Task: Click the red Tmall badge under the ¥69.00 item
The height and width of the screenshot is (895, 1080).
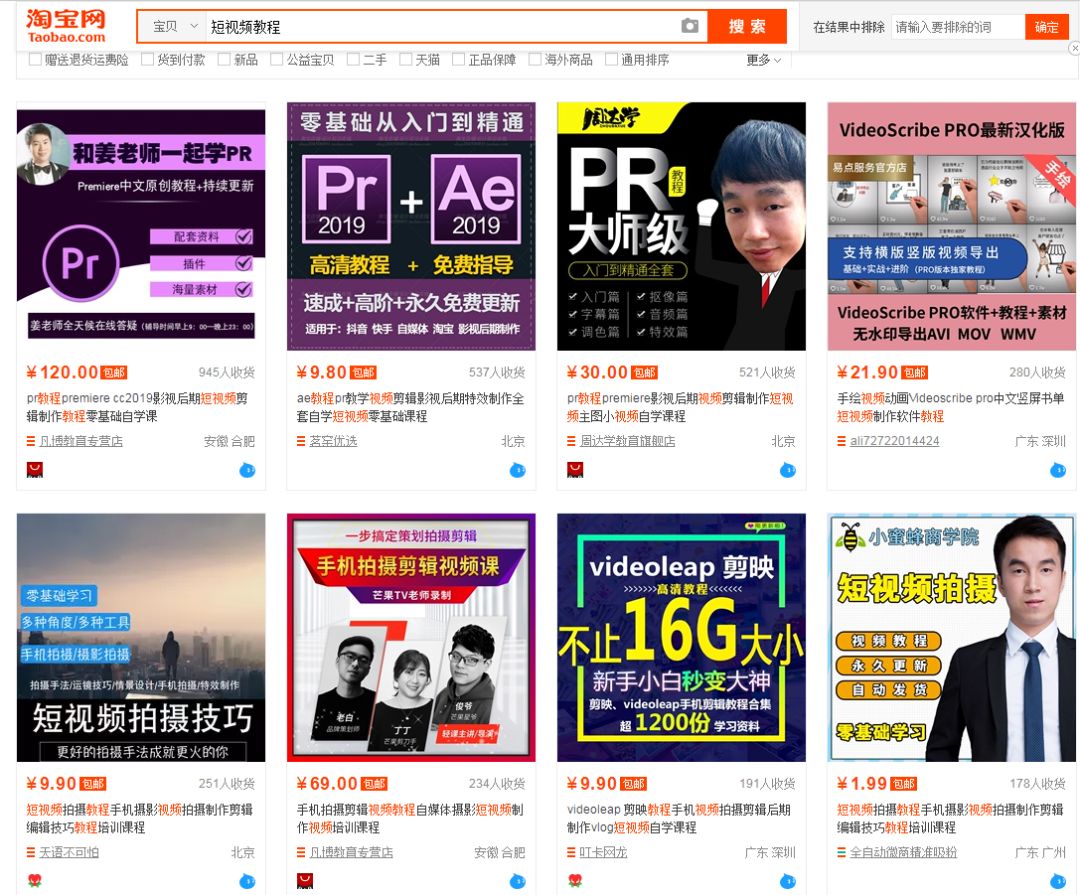Action: tap(304, 881)
